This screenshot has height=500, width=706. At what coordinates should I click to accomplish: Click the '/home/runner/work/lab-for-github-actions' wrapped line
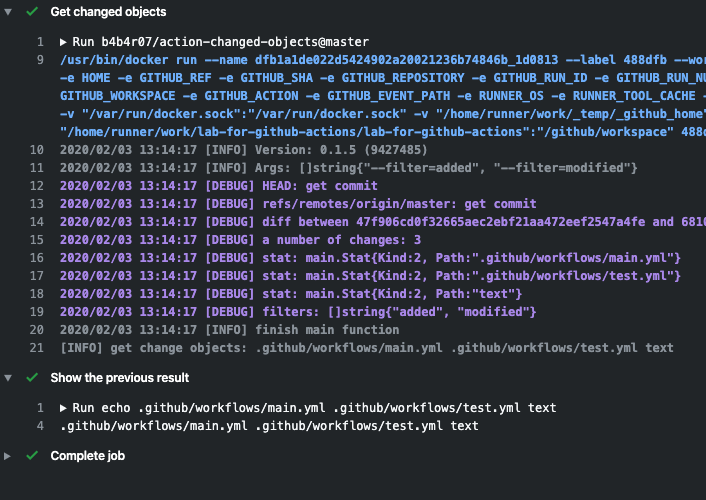[383, 132]
